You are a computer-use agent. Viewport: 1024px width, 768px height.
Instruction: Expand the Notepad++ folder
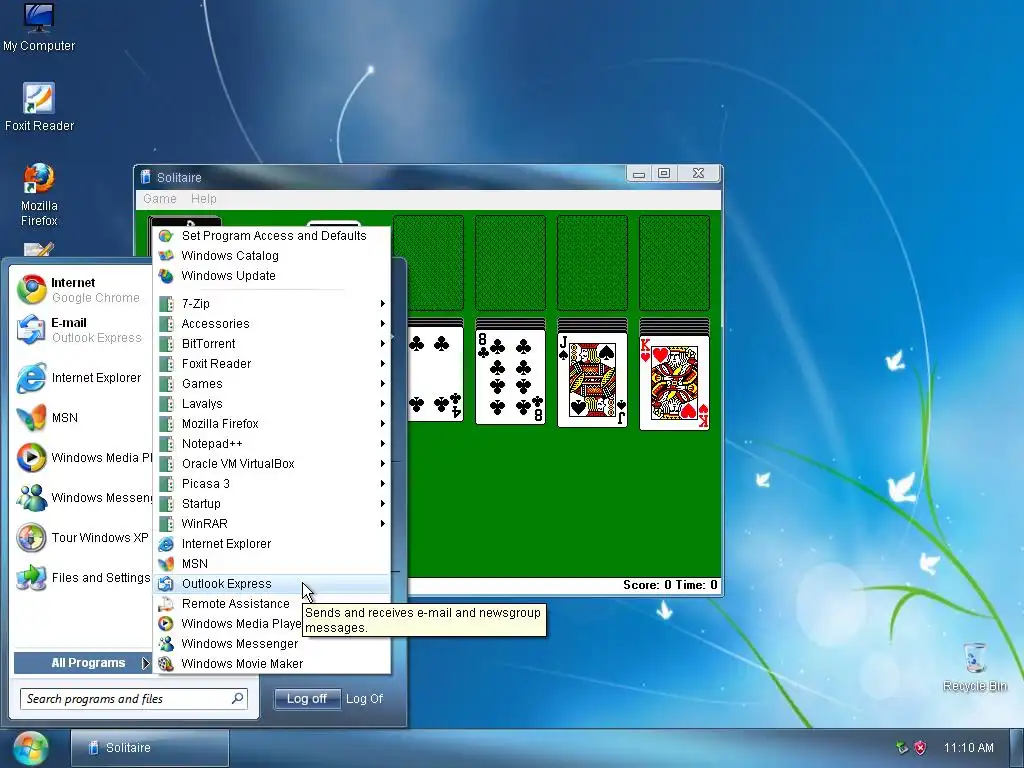[x=272, y=444]
